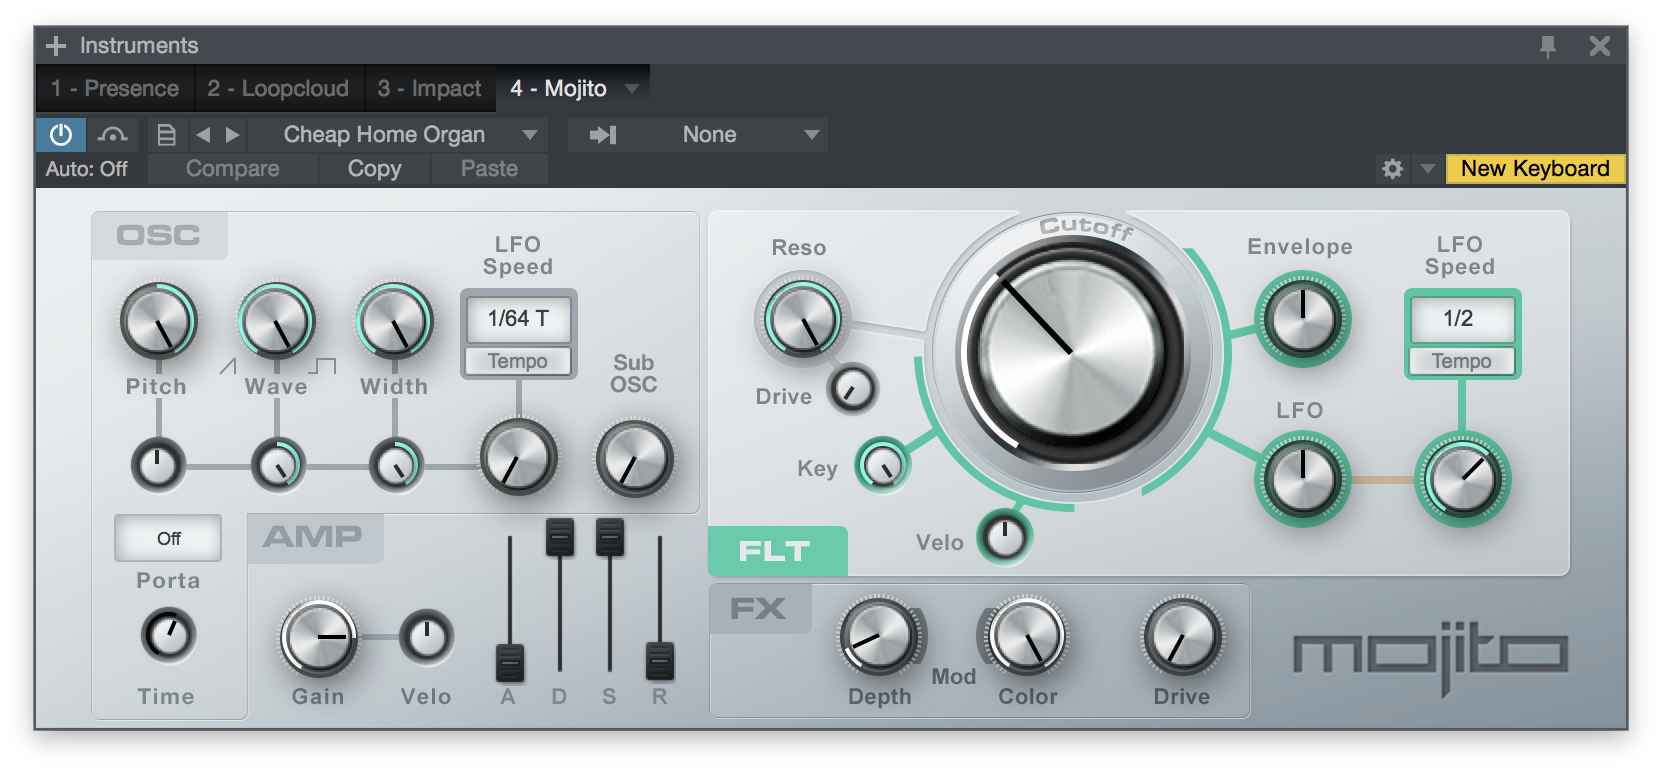Pin the Instruments window

[1547, 46]
